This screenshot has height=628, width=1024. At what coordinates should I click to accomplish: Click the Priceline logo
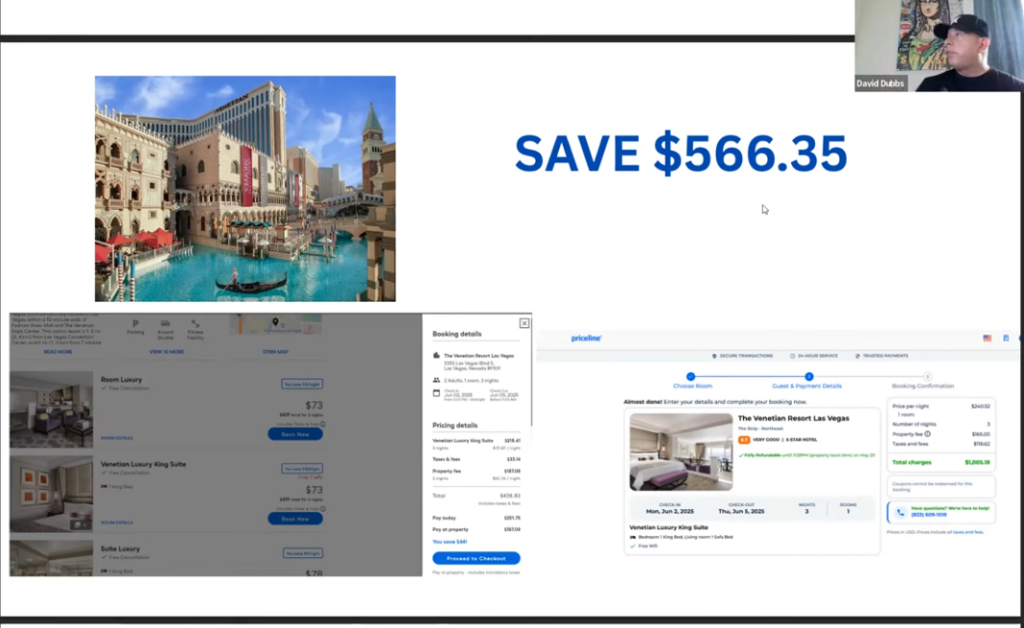coord(586,338)
